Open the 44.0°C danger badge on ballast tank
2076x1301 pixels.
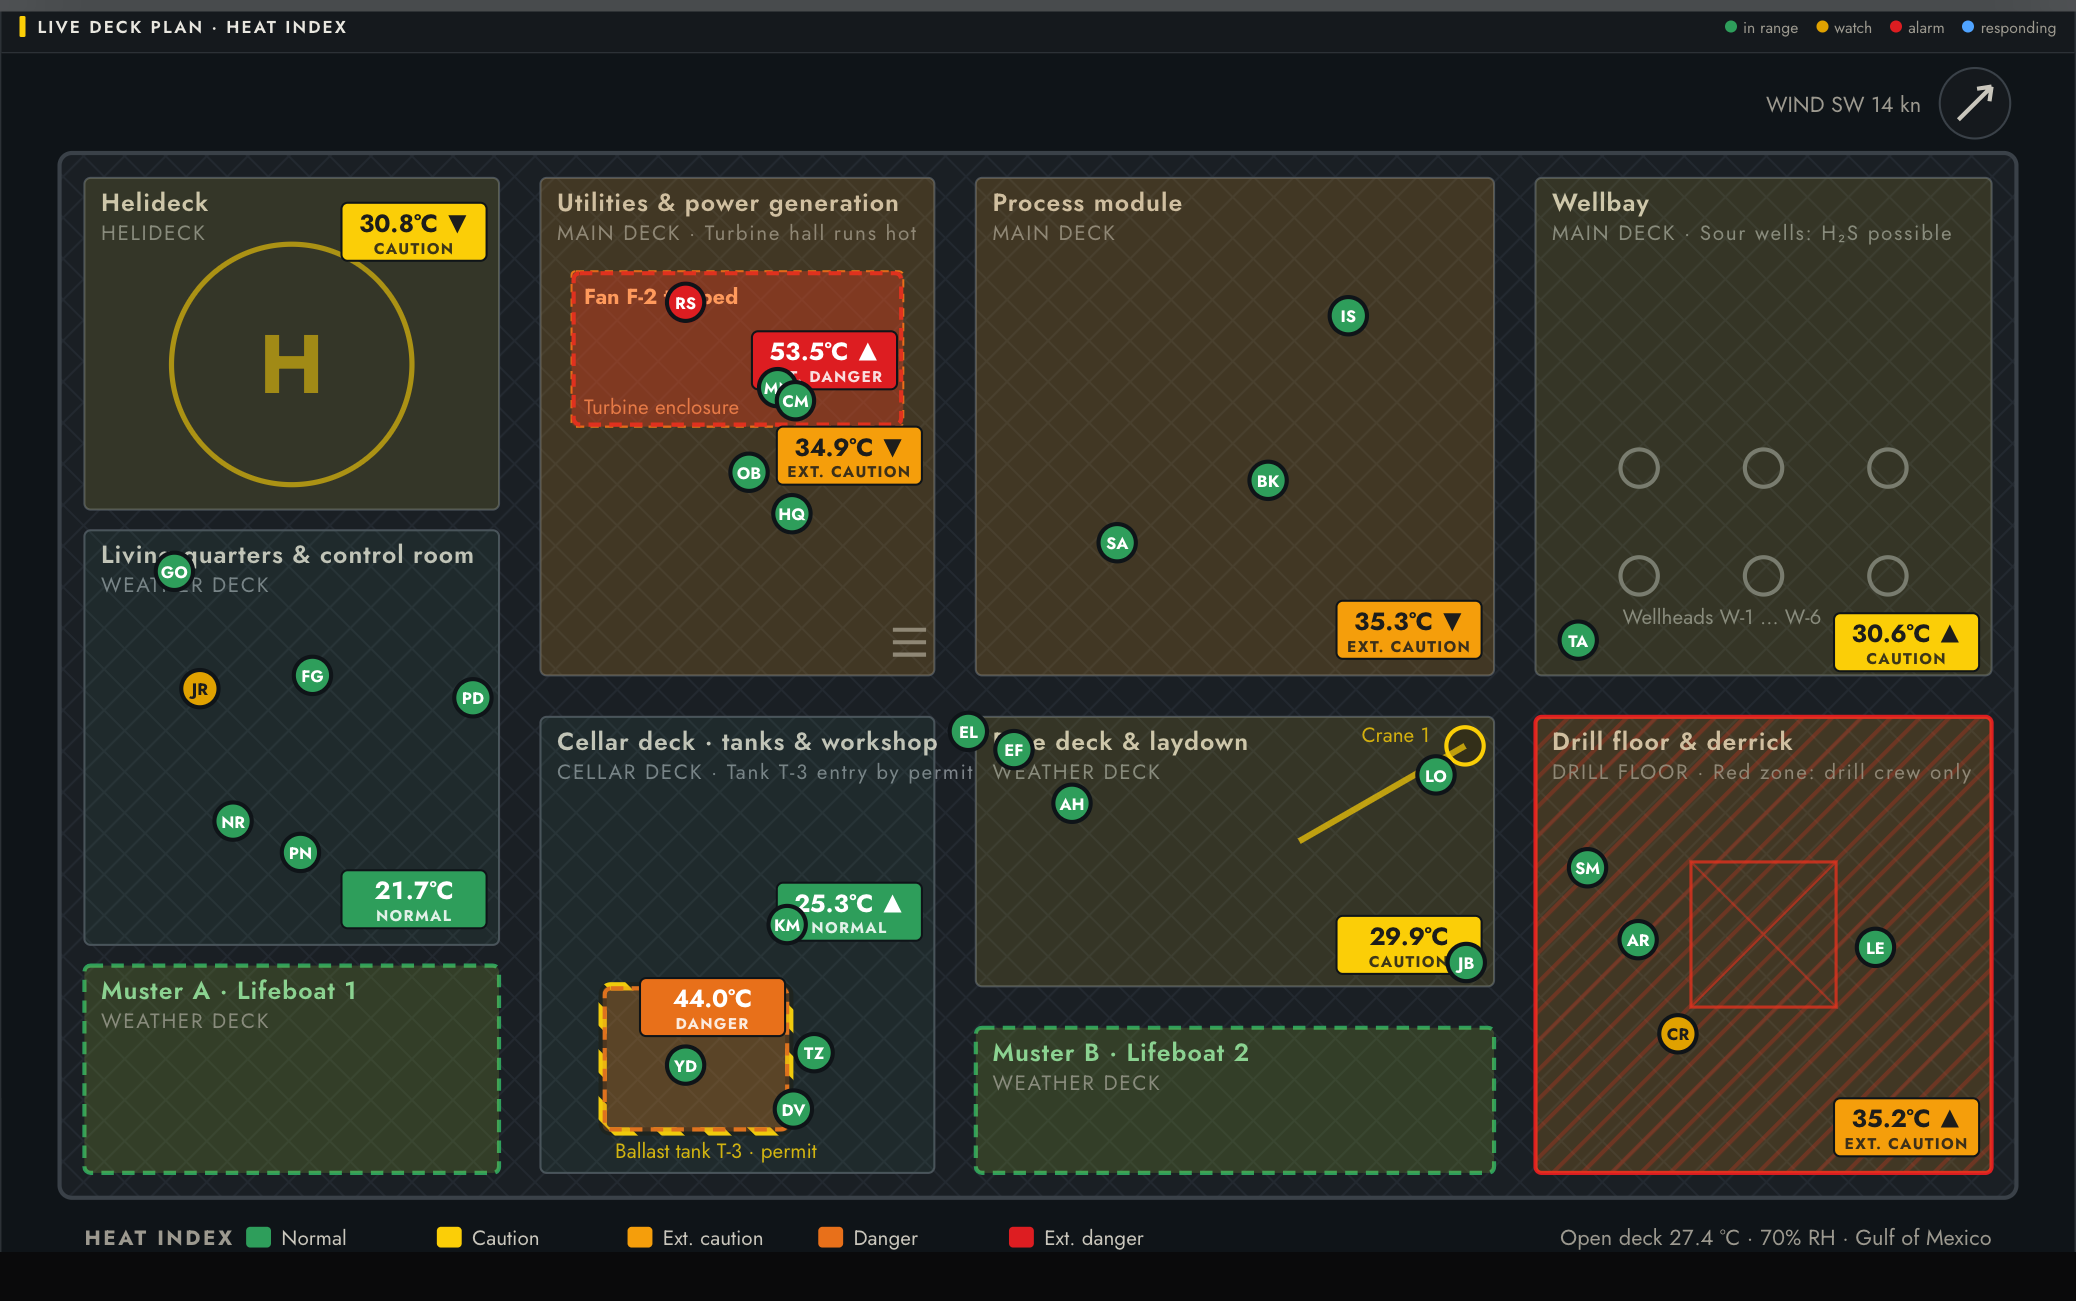click(712, 1007)
